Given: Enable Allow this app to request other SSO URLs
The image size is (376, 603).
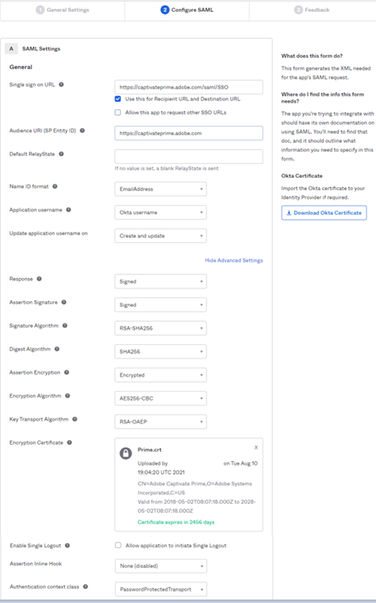Looking at the screenshot, I should click(x=118, y=113).
